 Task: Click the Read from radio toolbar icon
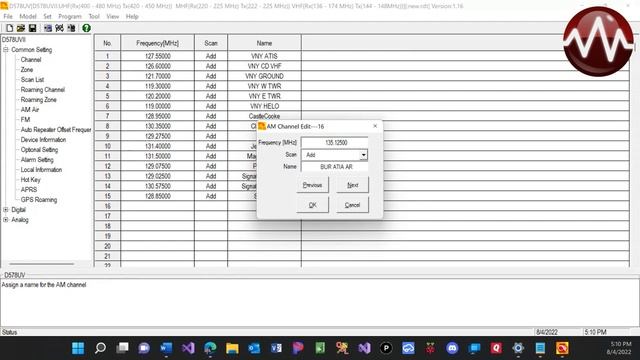coord(48,28)
